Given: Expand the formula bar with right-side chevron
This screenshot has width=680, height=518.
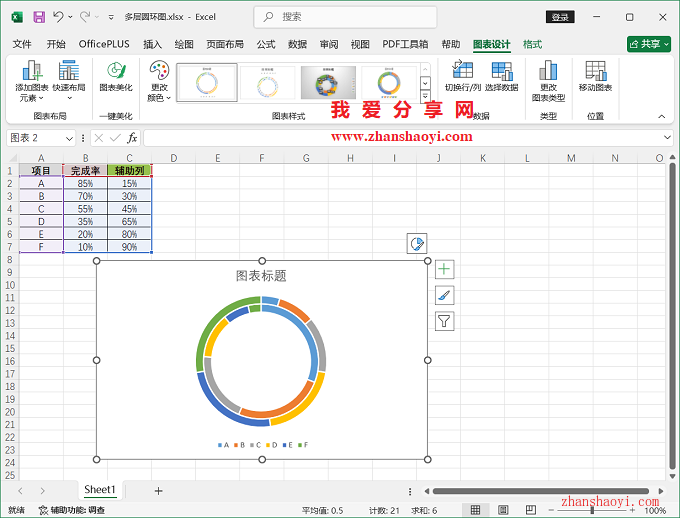Looking at the screenshot, I should coord(668,138).
